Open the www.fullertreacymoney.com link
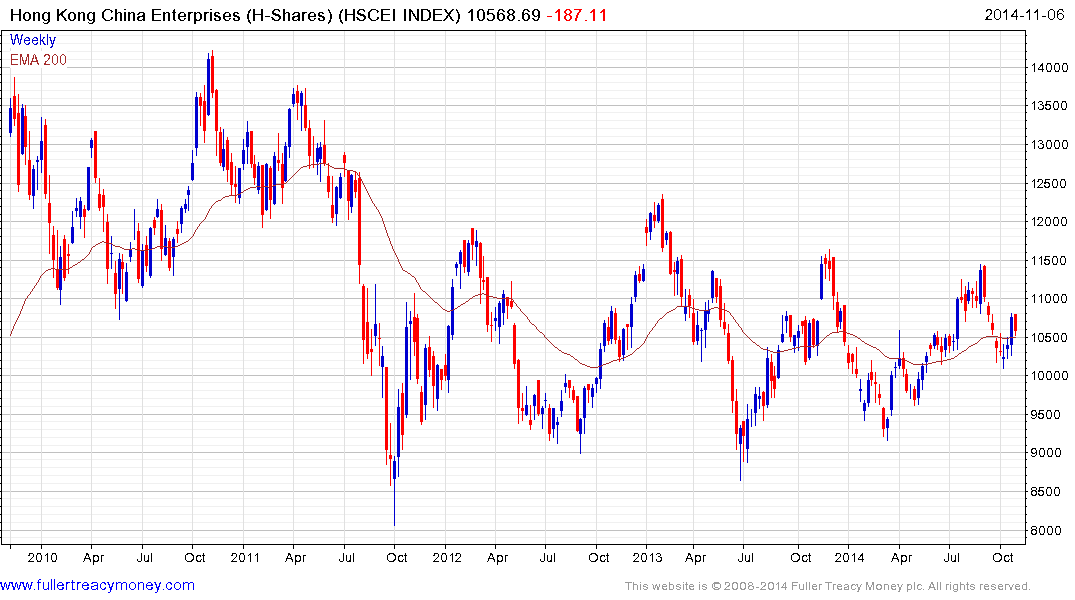 pyautogui.click(x=97, y=585)
